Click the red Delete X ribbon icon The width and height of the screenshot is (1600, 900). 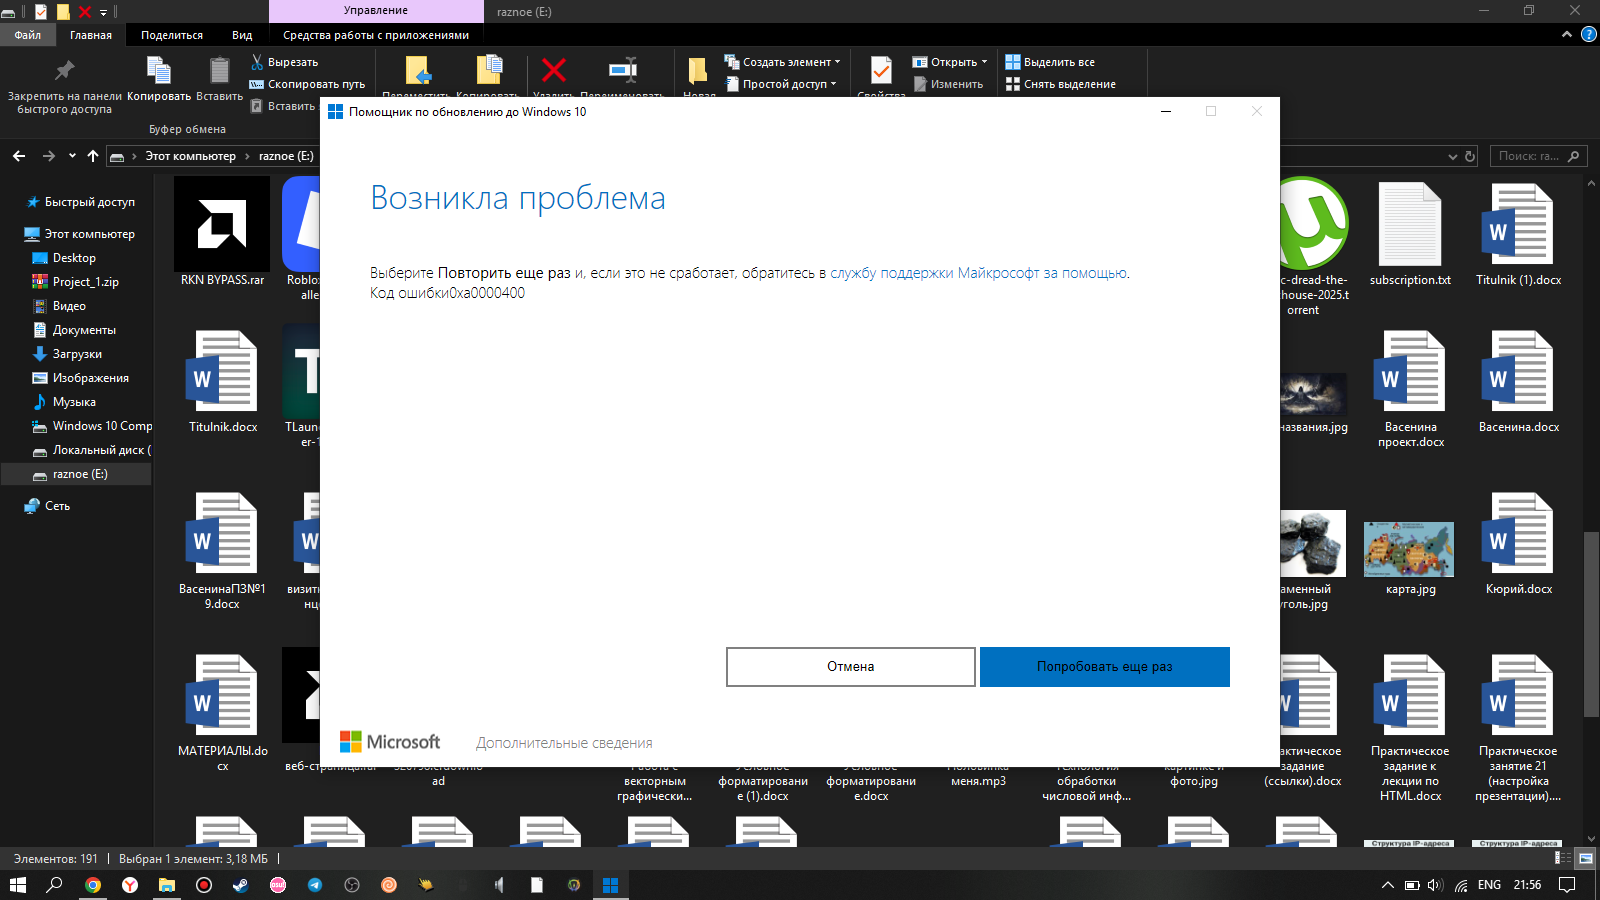click(x=553, y=70)
